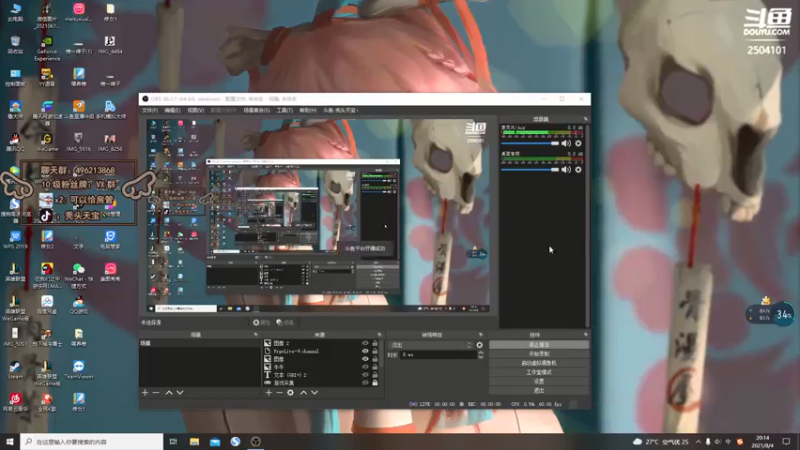
Task: Open GeForce Experience desktop icon
Action: pos(47,48)
